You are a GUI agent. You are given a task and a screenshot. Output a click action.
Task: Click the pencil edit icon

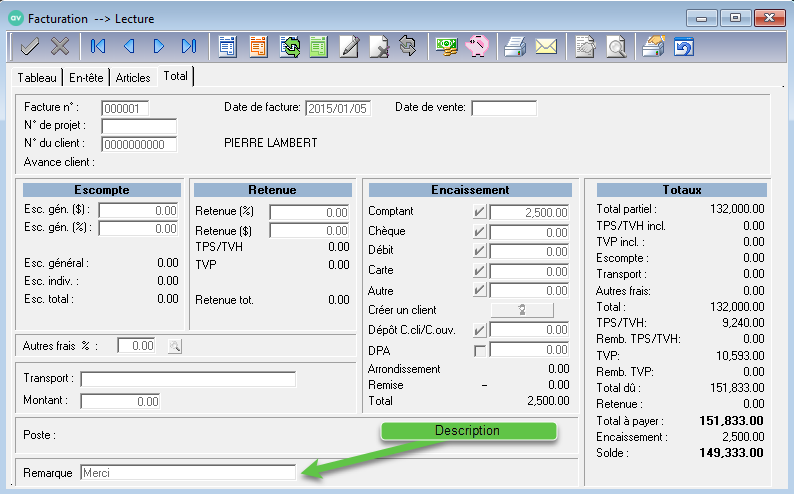coord(349,46)
